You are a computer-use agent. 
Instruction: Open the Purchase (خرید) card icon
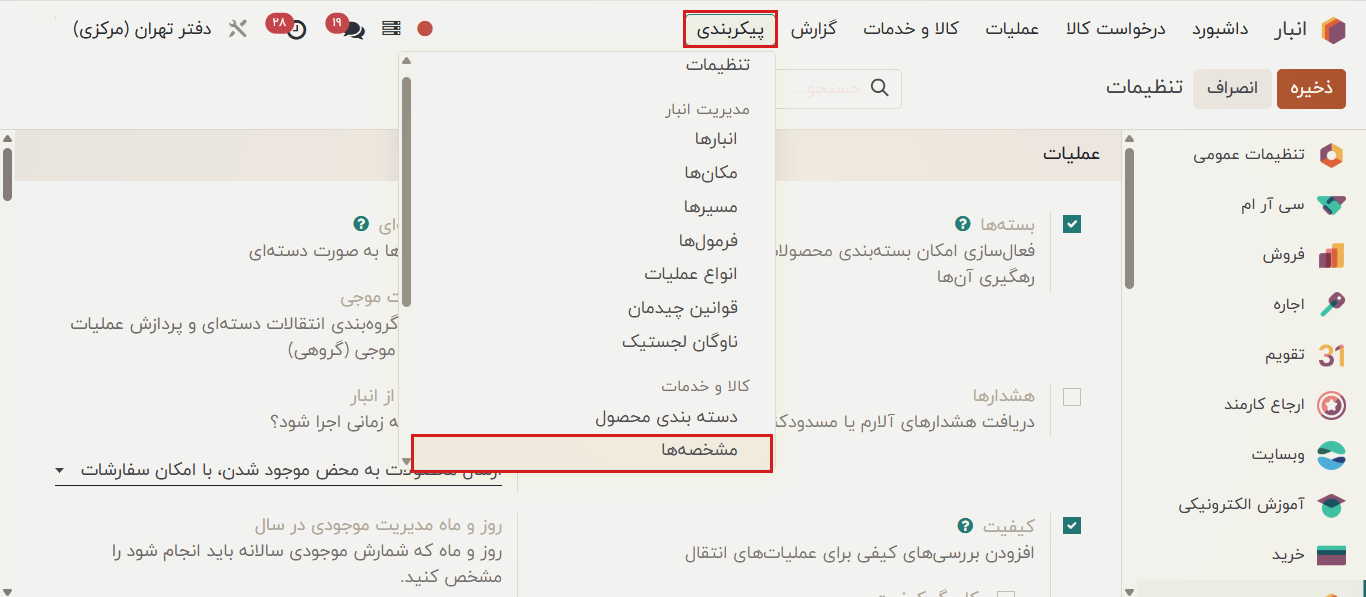pos(1331,555)
